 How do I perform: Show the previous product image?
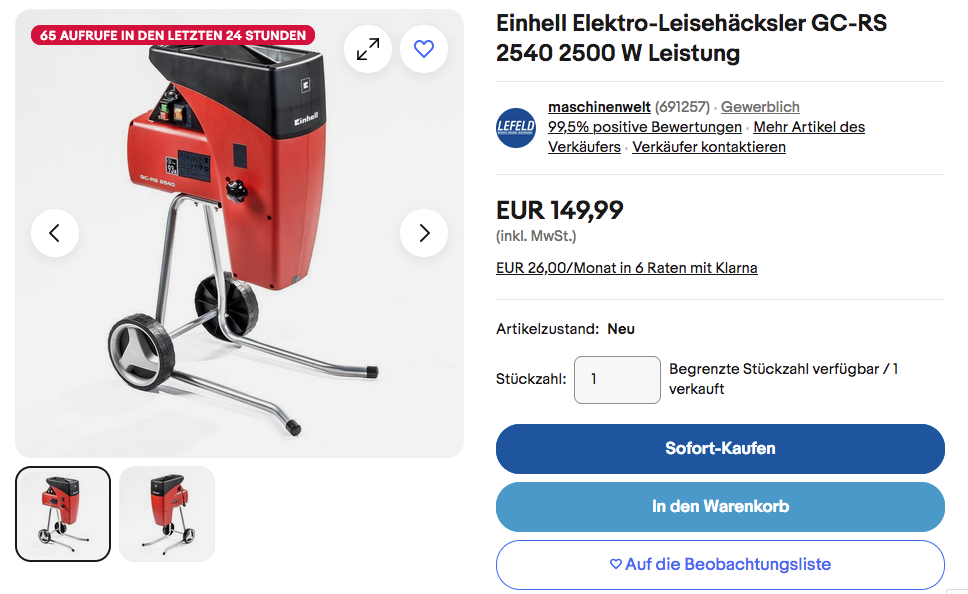click(x=55, y=233)
